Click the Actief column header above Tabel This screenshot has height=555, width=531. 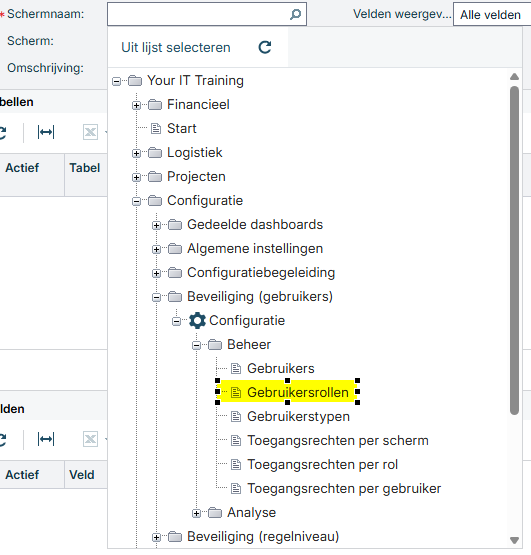coord(22,168)
